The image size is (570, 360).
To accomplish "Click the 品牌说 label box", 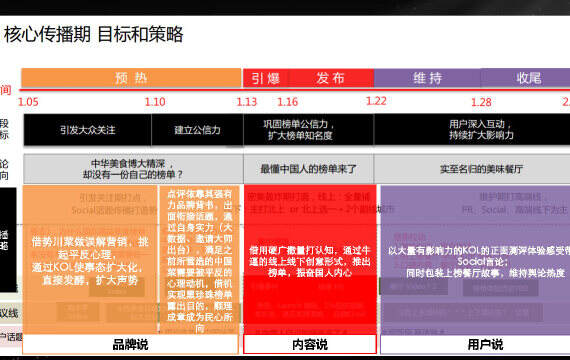I will tap(131, 344).
